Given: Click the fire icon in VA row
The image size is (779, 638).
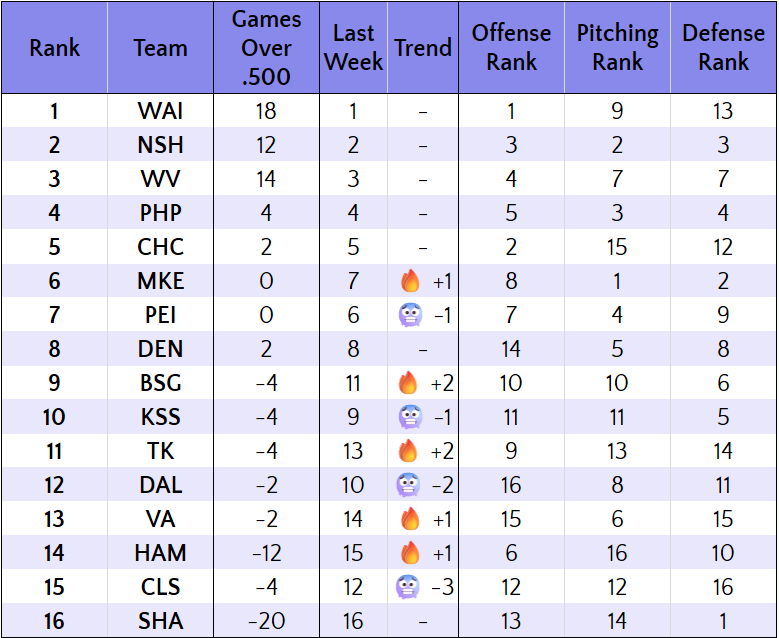Looking at the screenshot, I should pyautogui.click(x=408, y=520).
